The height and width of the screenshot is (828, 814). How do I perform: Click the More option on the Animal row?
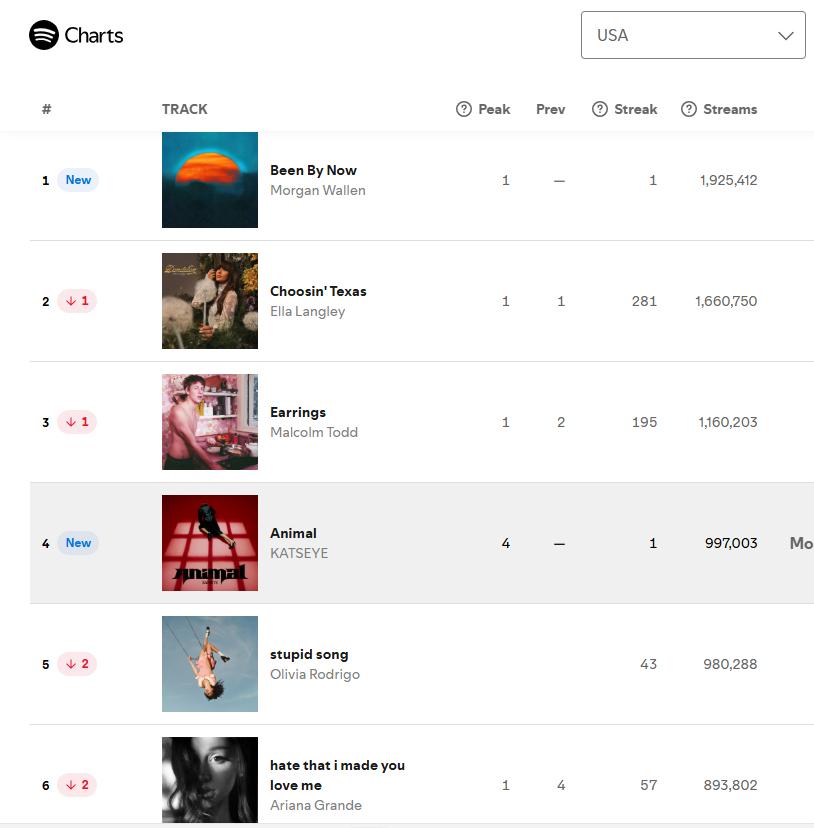801,542
